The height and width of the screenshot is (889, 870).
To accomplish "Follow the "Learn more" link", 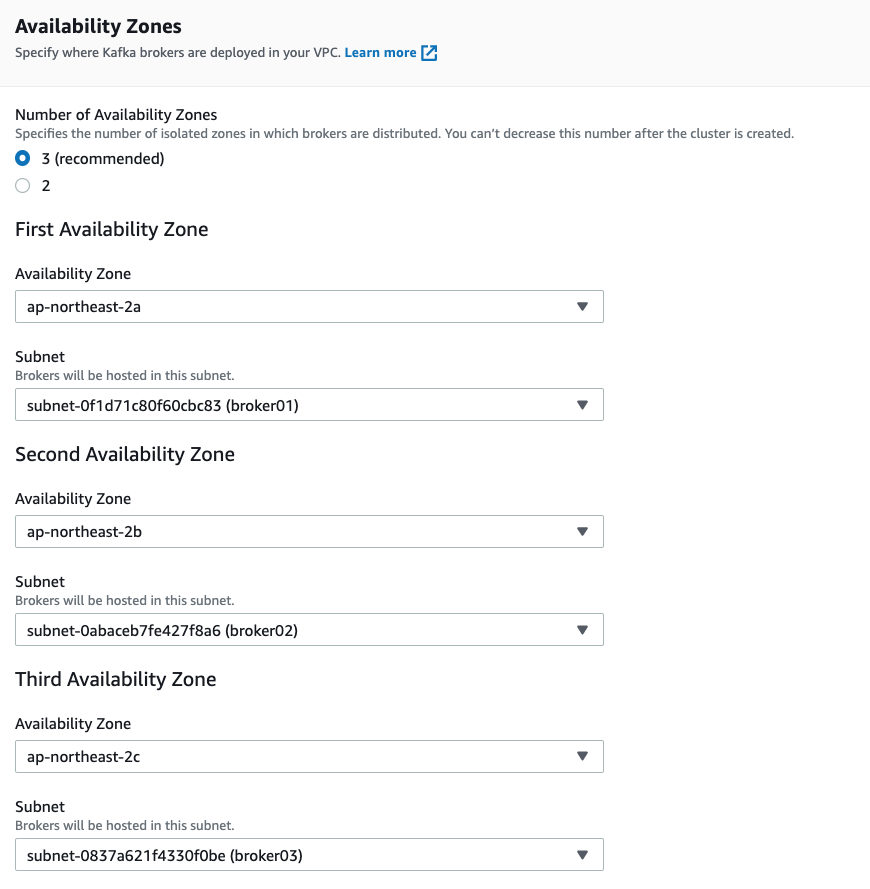I will tap(380, 53).
